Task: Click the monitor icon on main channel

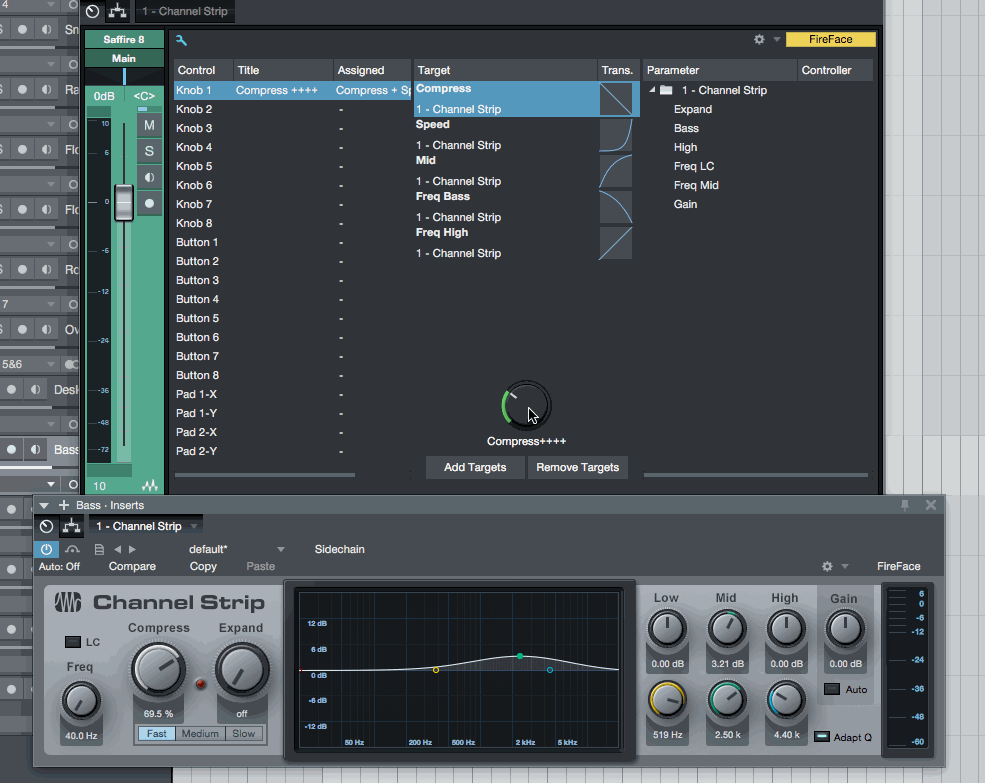Action: click(149, 177)
